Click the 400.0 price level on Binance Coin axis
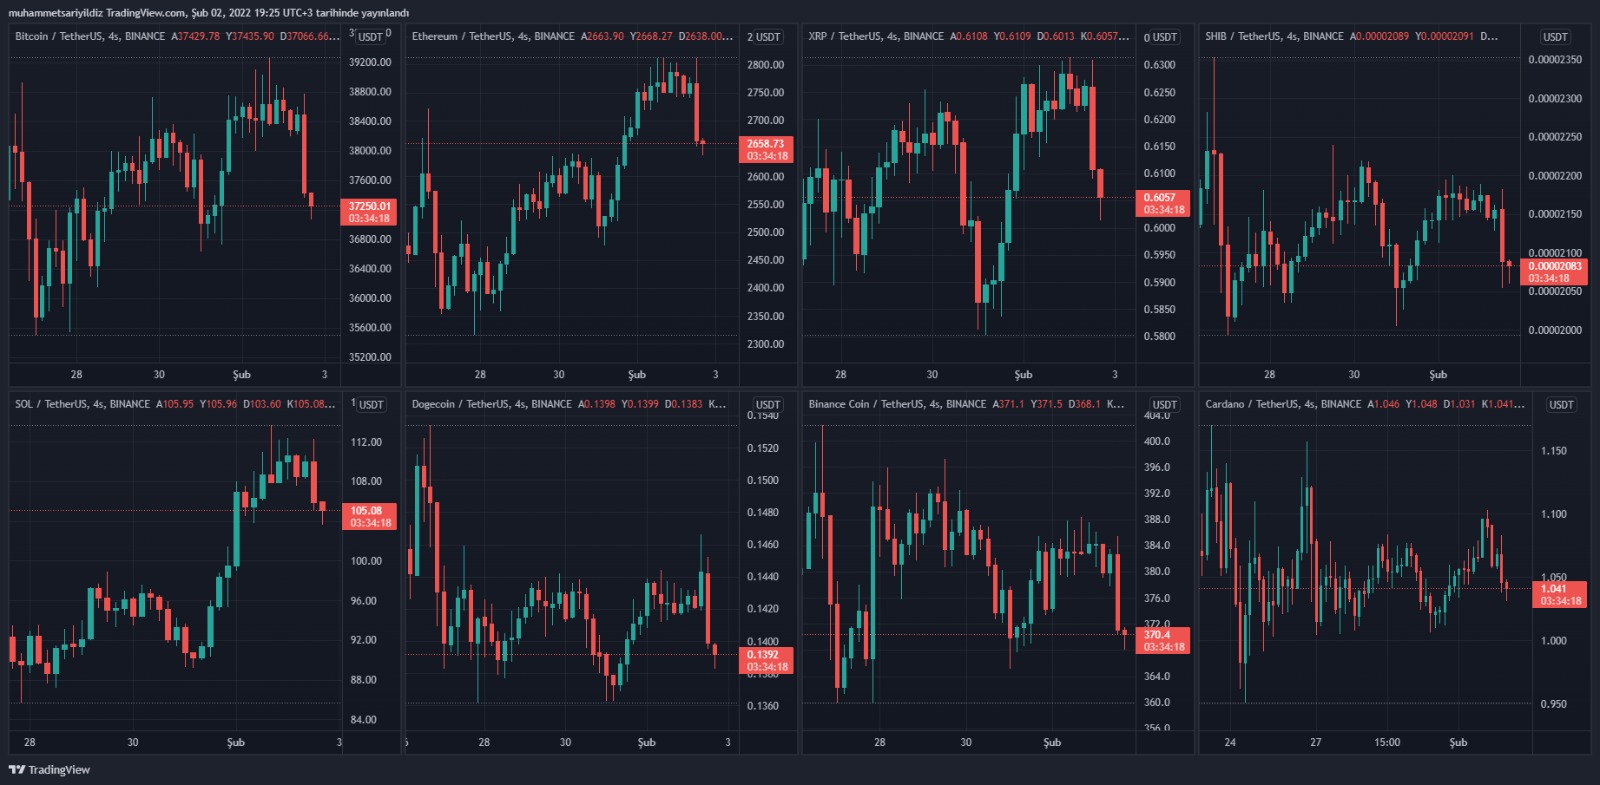 point(1157,441)
